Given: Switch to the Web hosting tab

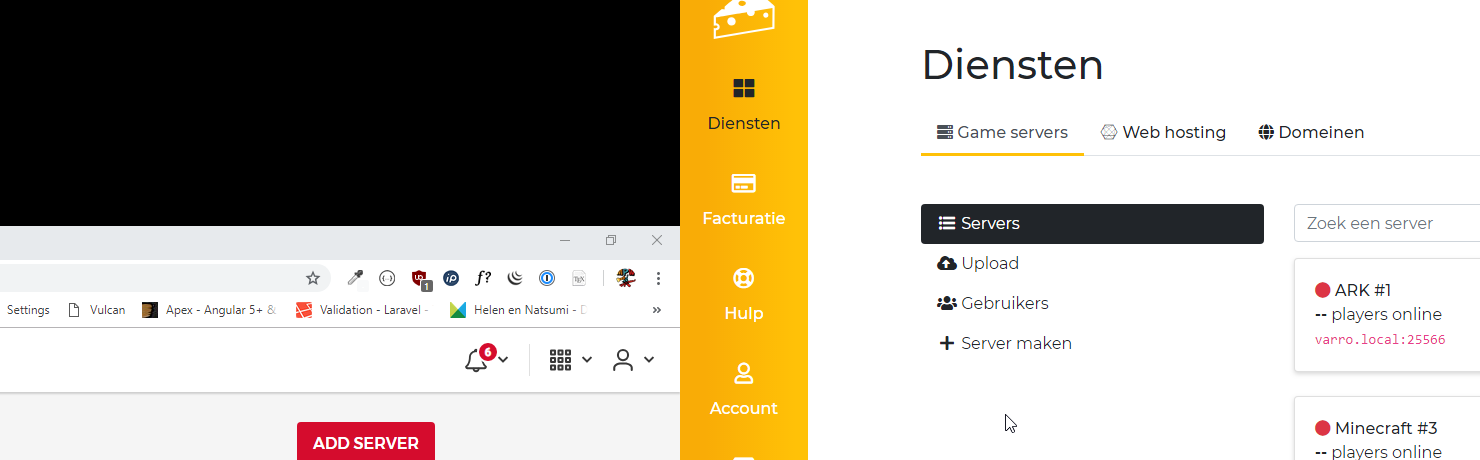Looking at the screenshot, I should click(1163, 132).
